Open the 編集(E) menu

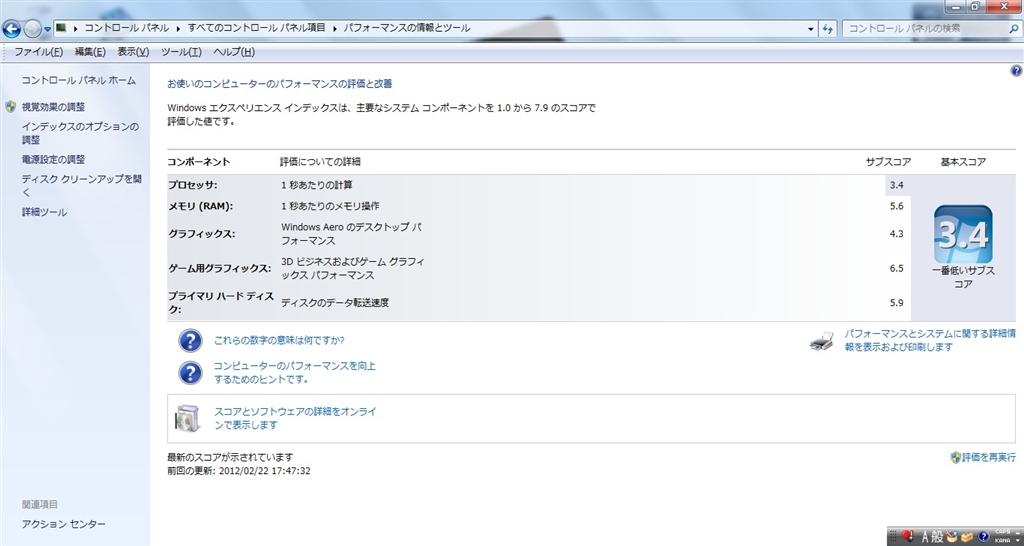(x=90, y=52)
